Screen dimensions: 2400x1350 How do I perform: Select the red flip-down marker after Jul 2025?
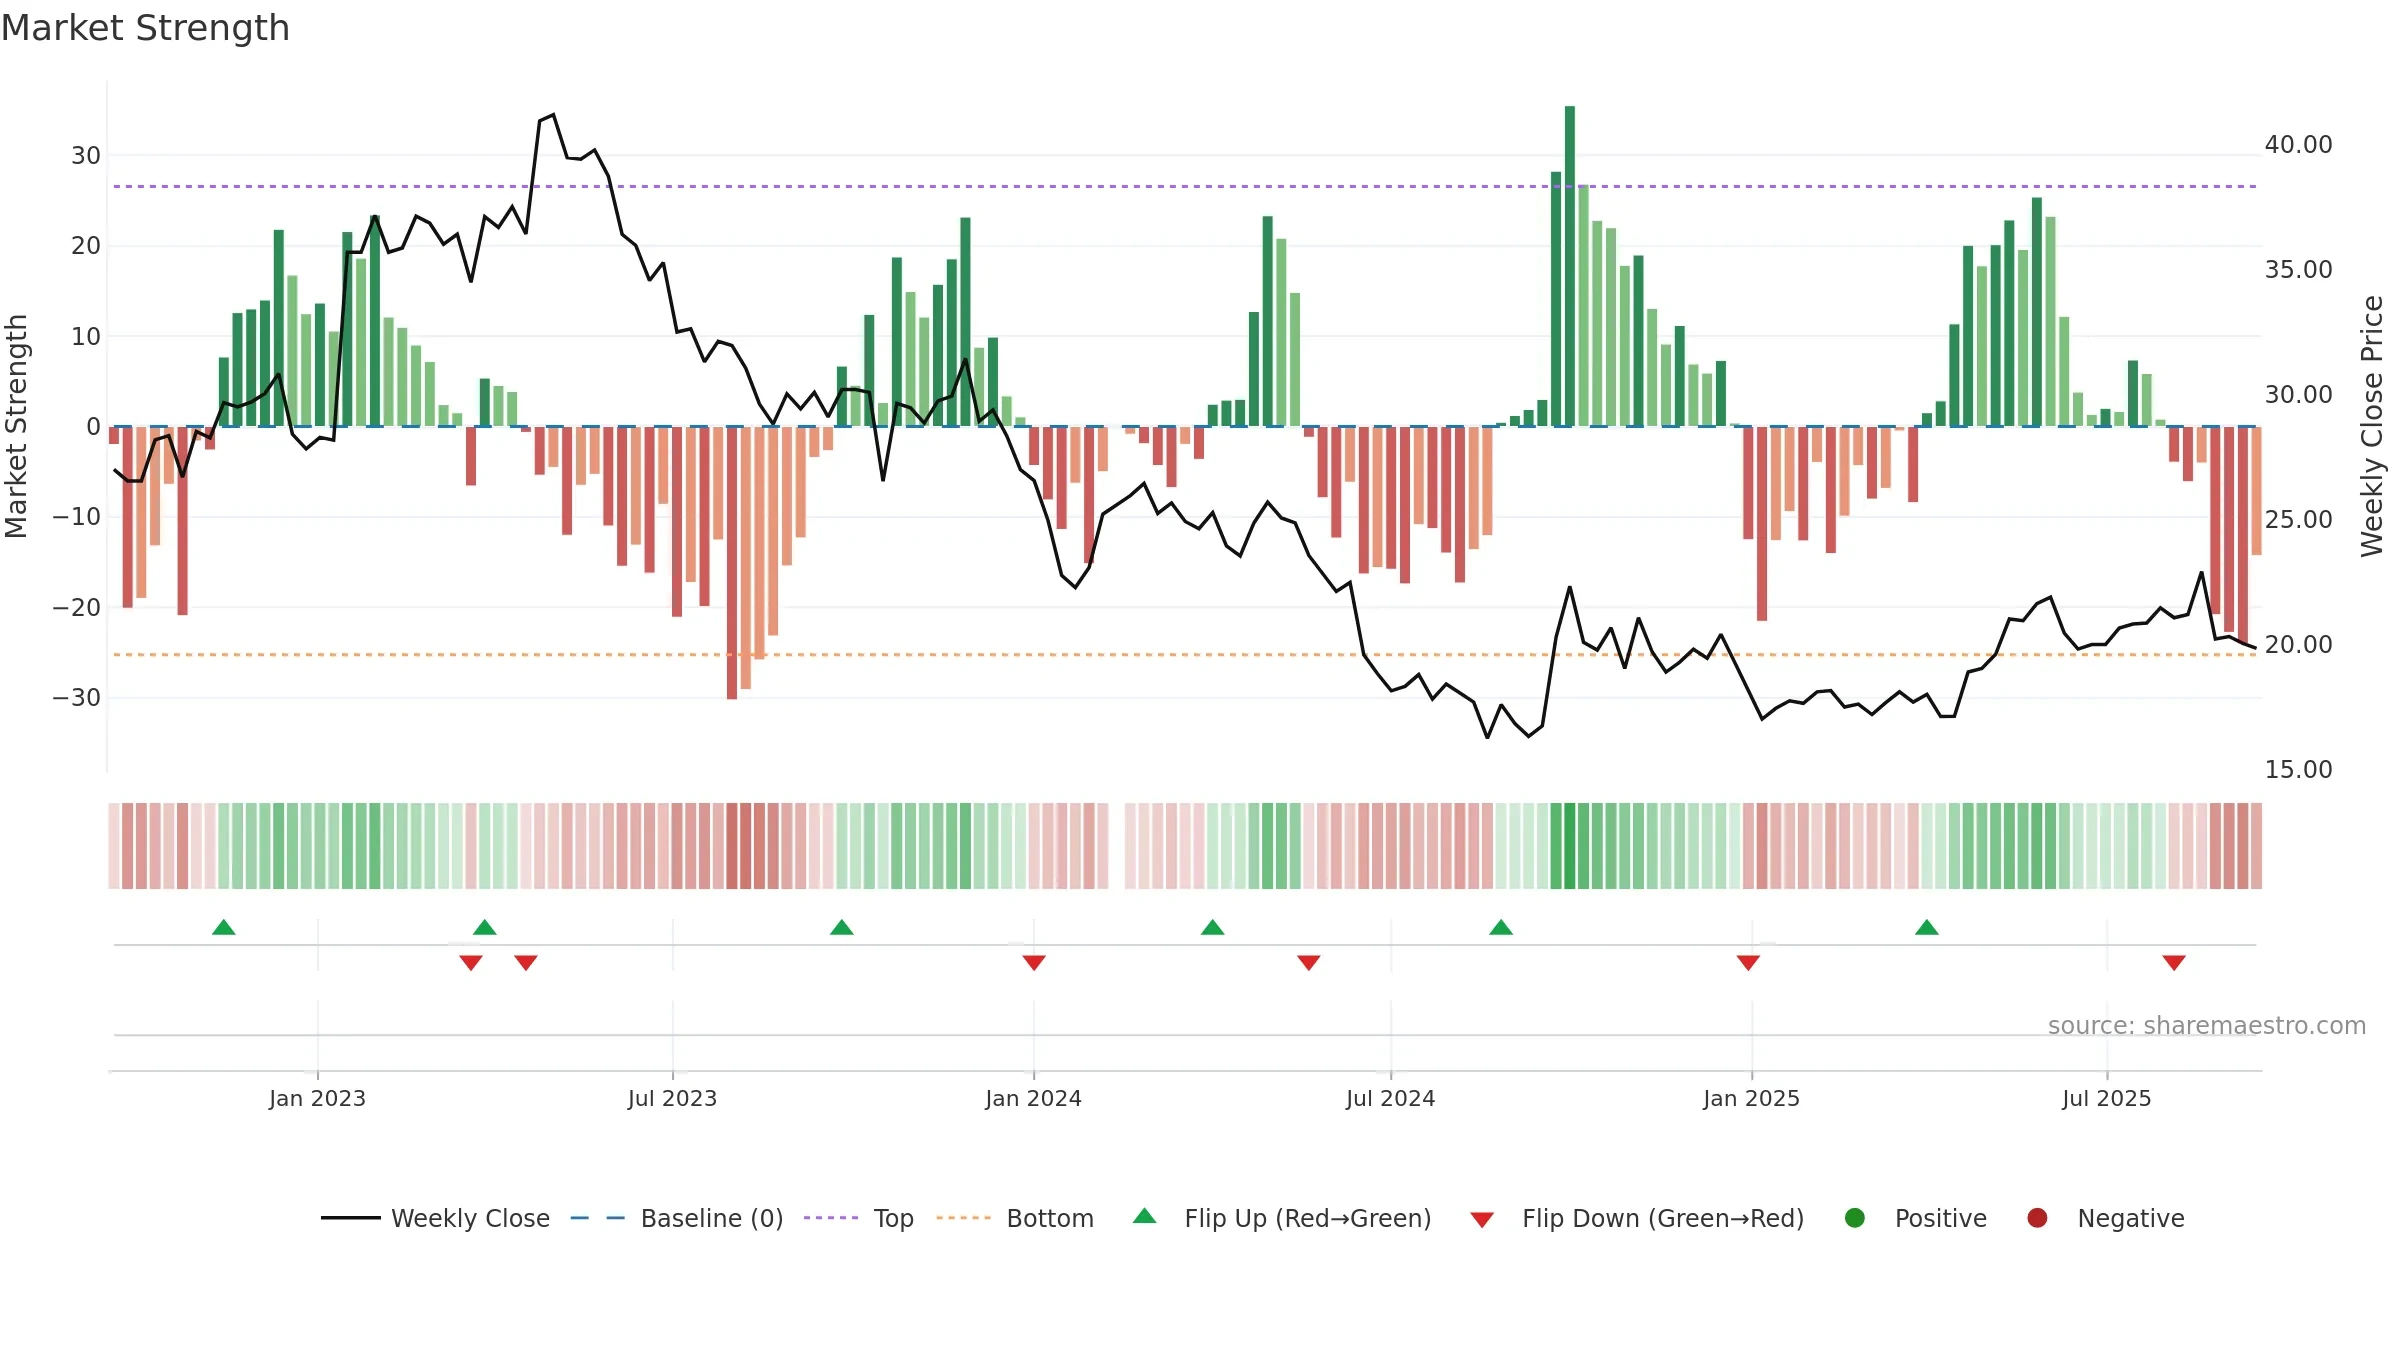tap(2174, 963)
